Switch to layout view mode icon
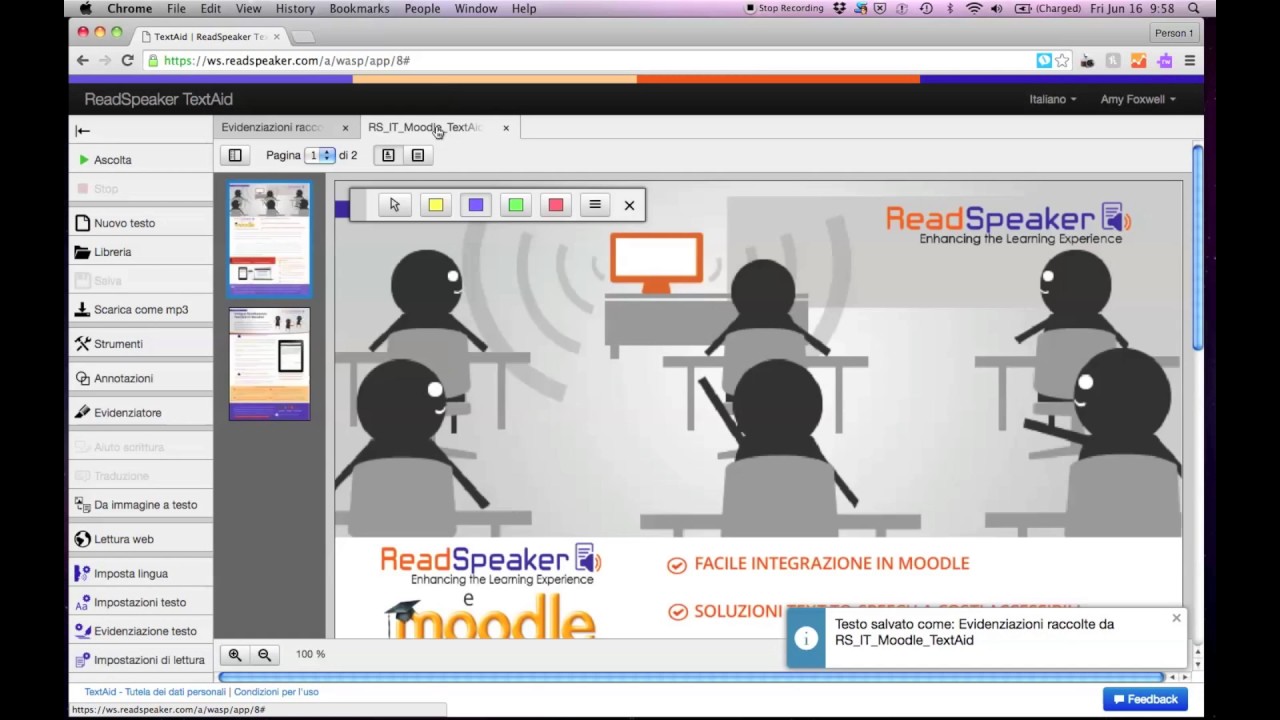 pyautogui.click(x=388, y=155)
